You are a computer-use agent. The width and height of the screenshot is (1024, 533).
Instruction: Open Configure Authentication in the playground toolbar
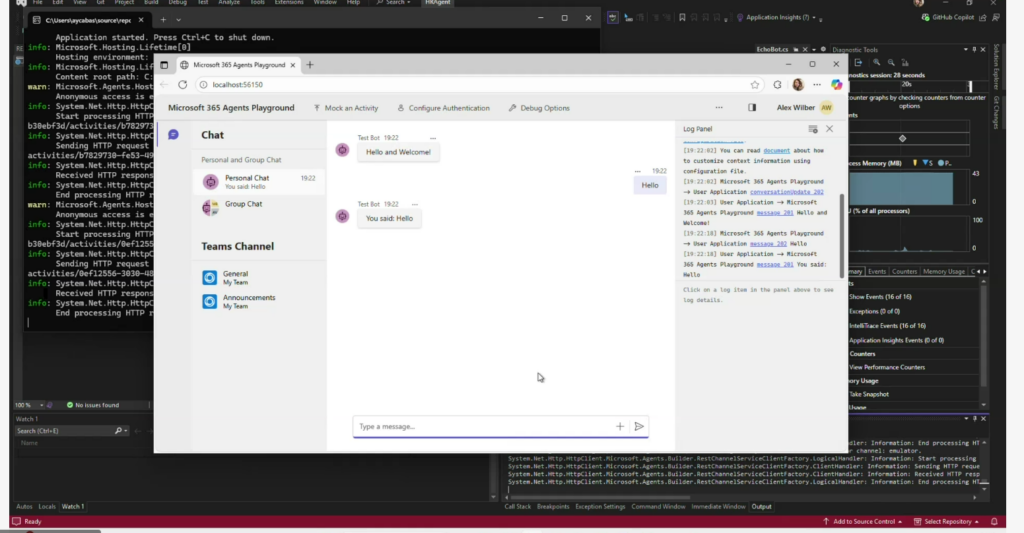[443, 108]
